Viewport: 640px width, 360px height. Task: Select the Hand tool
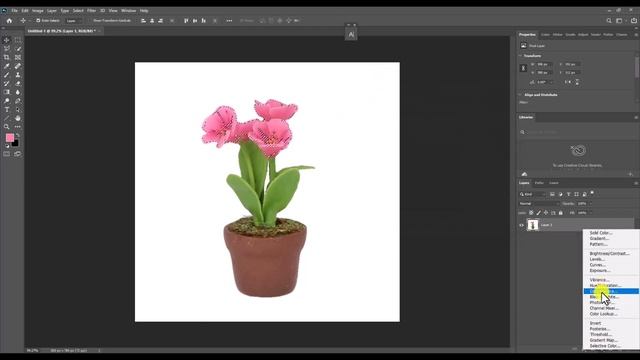click(18, 118)
